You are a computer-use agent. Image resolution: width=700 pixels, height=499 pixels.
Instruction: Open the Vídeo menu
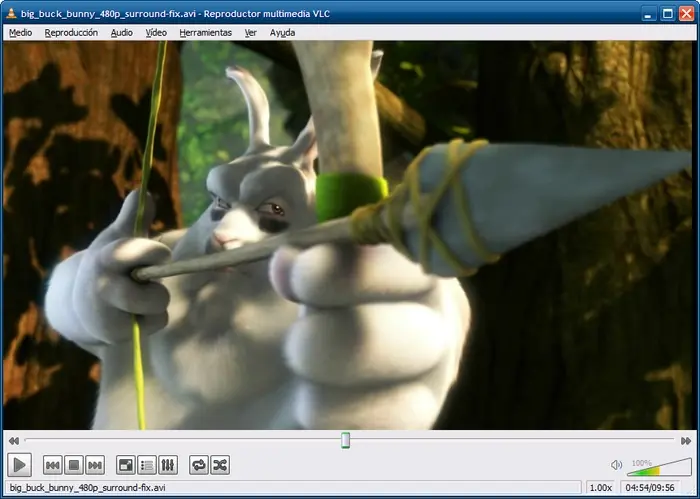156,33
